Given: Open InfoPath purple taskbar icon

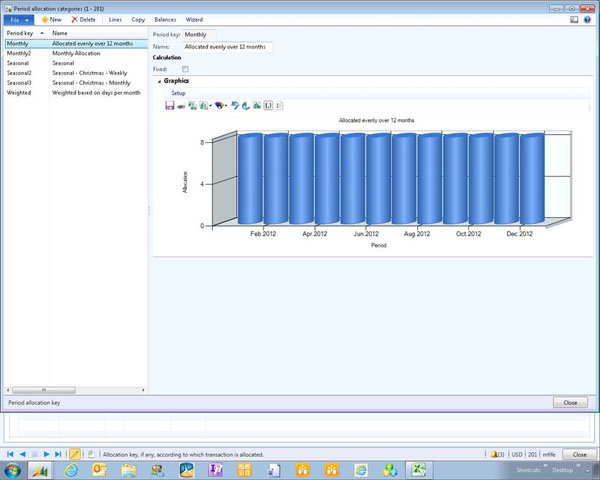Looking at the screenshot, I should pyautogui.click(x=215, y=470).
